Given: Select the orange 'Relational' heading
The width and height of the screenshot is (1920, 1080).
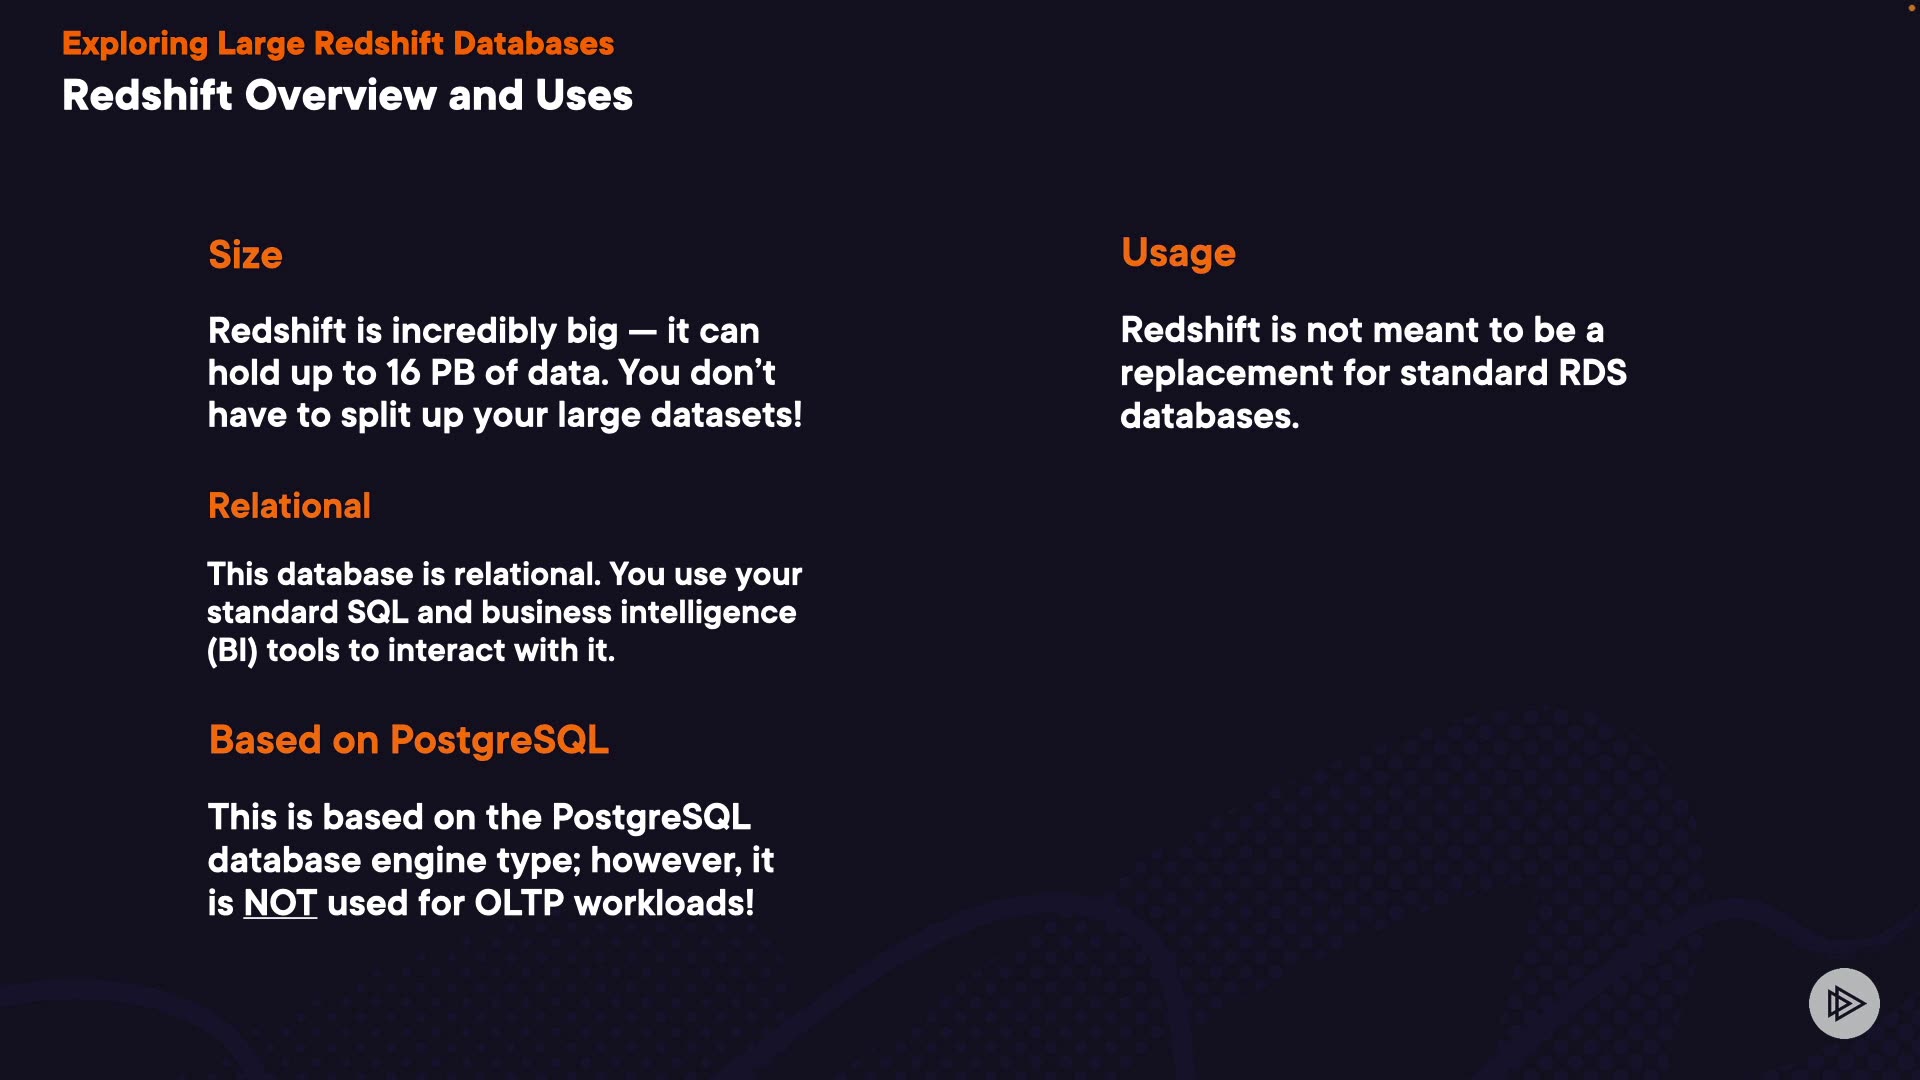Looking at the screenshot, I should tap(289, 506).
